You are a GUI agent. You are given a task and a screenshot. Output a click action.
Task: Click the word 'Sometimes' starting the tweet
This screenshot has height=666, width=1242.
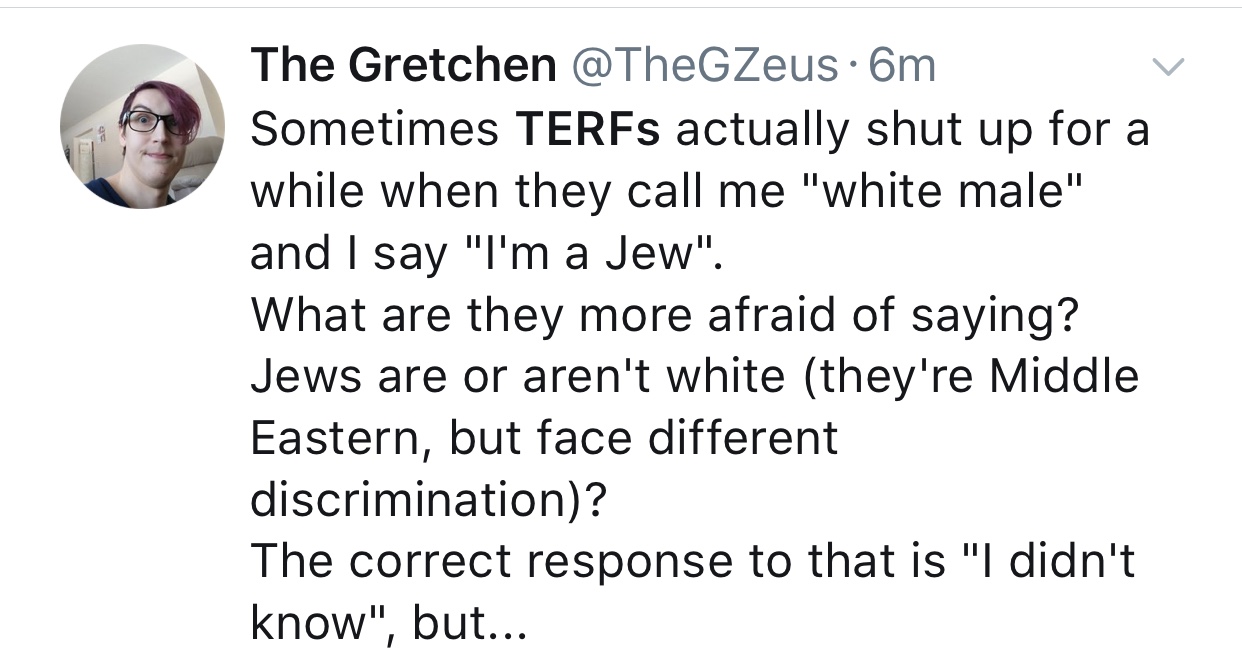375,130
